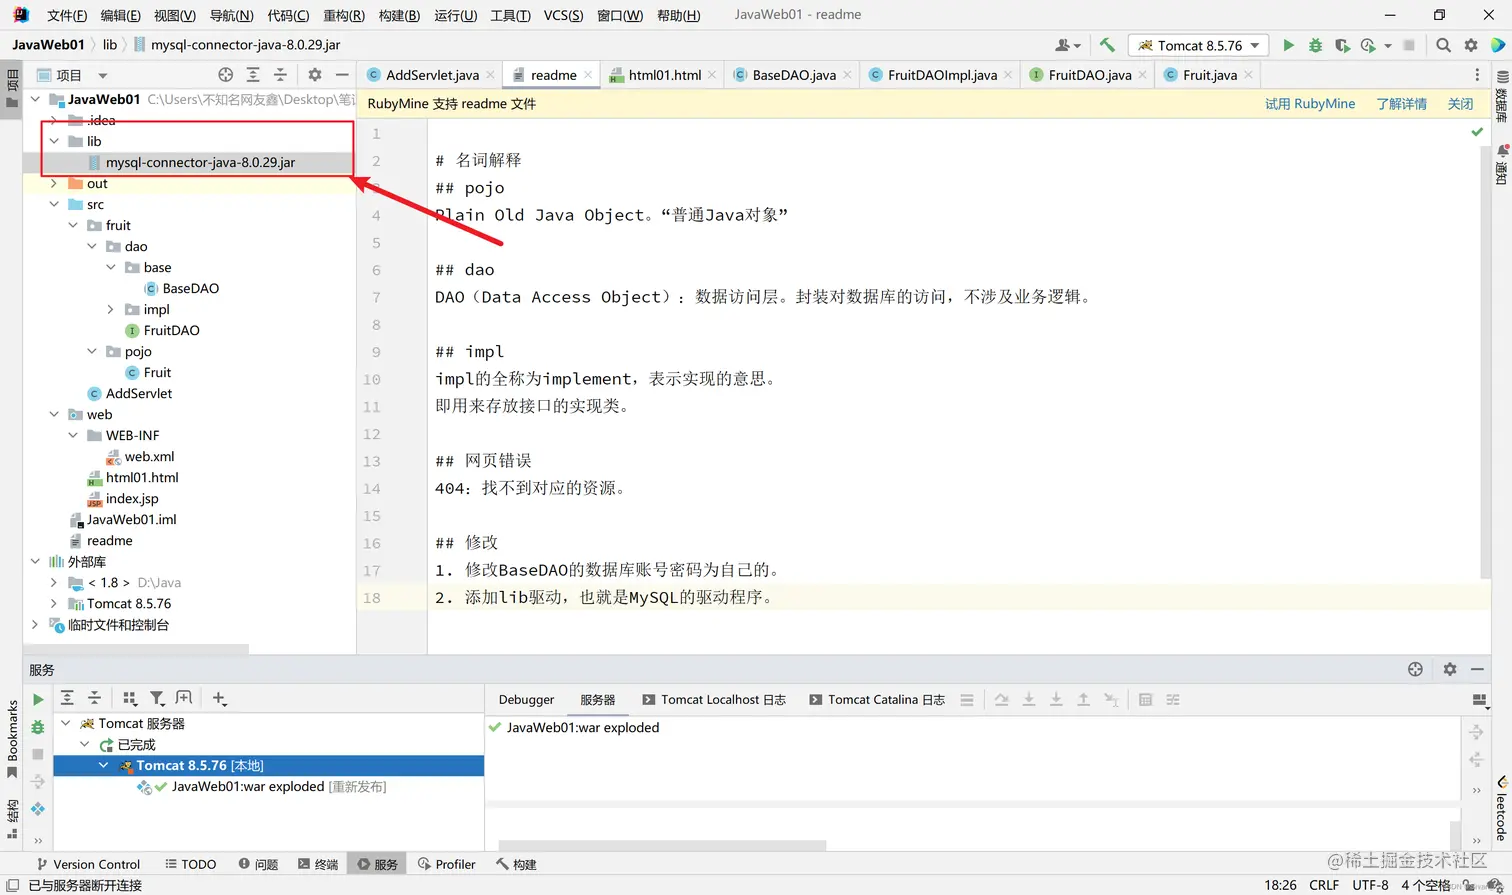Add a service with the plus icon
The image size is (1512, 895).
[x=220, y=699]
